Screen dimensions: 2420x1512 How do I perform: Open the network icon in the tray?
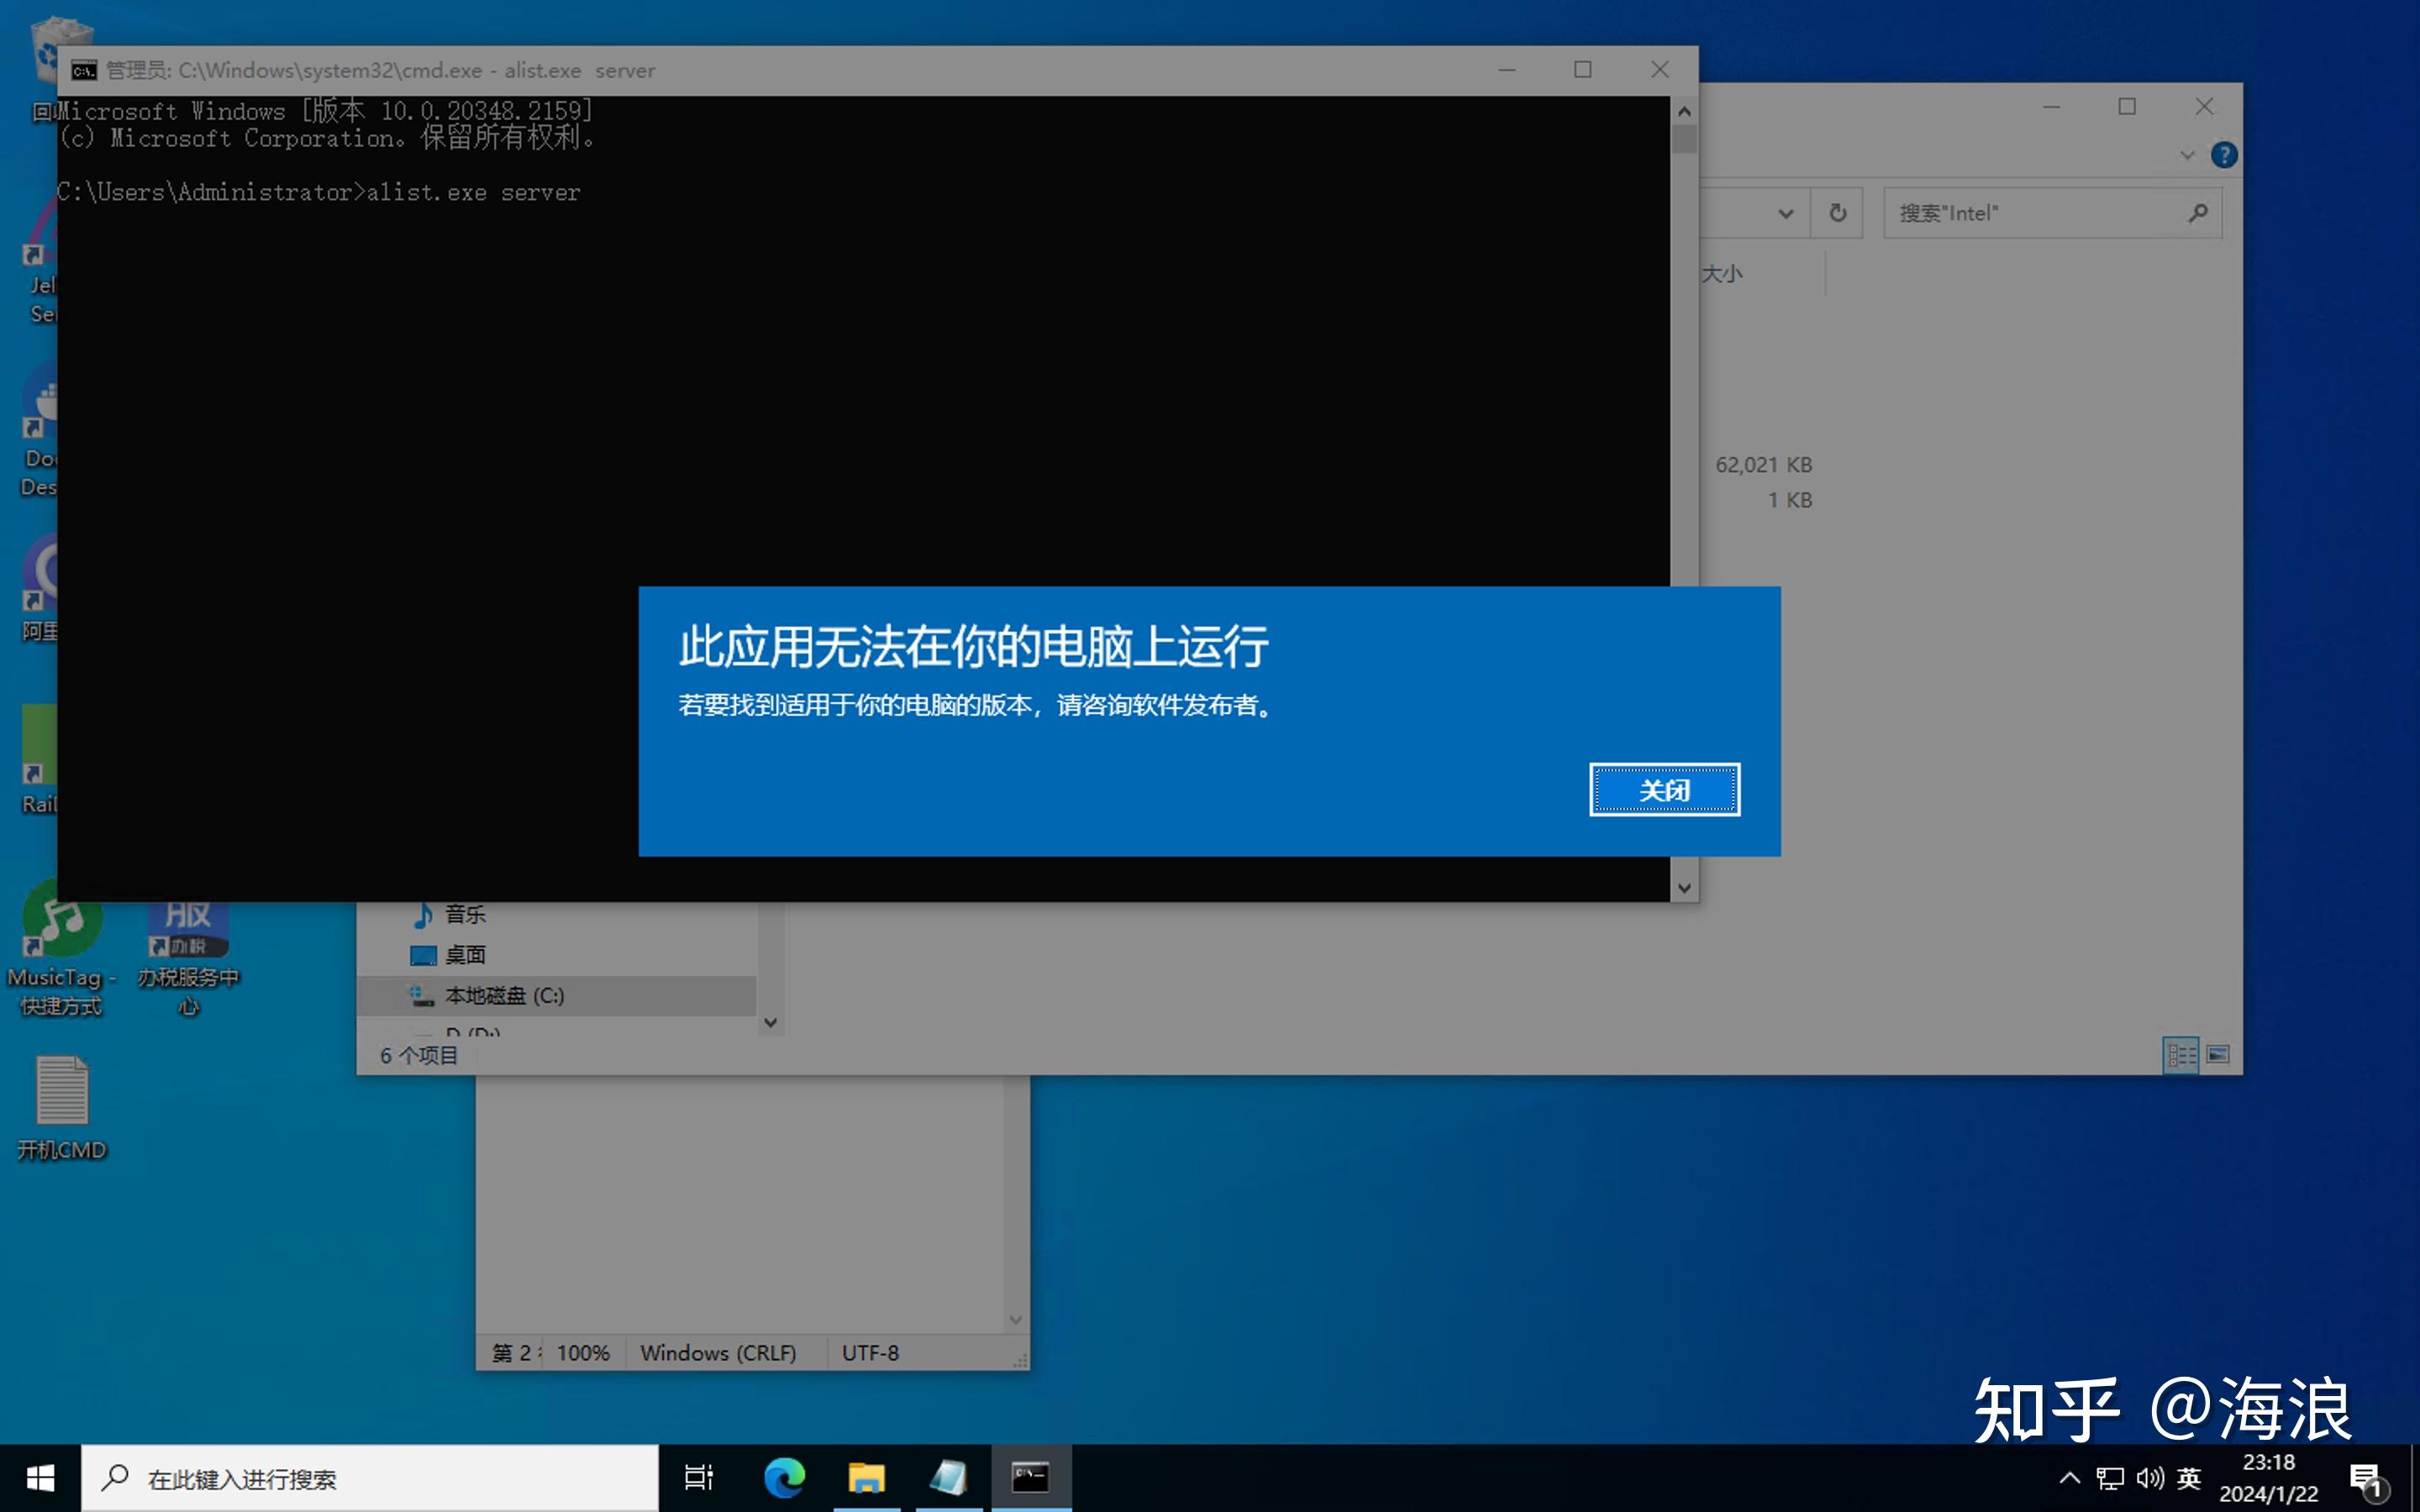pyautogui.click(x=2109, y=1478)
